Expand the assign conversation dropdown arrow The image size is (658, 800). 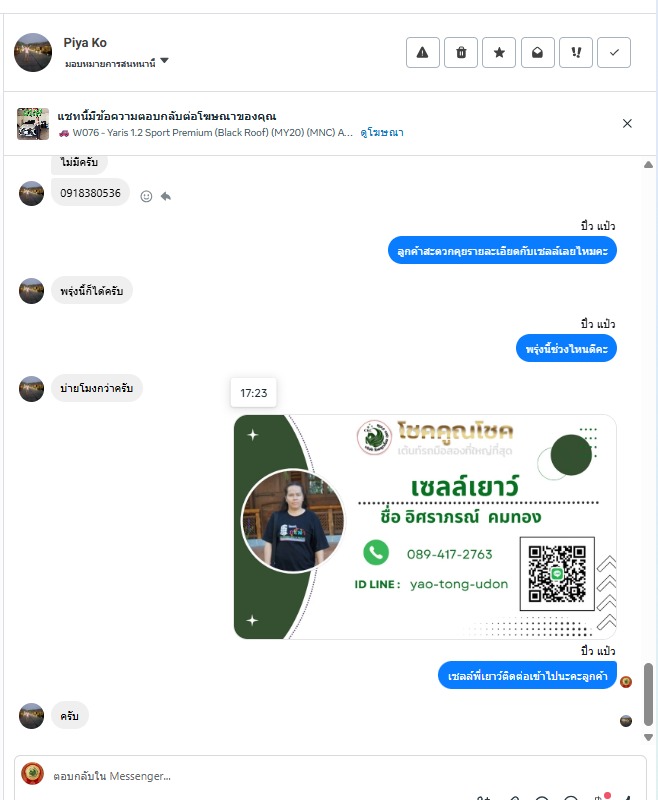[x=164, y=61]
